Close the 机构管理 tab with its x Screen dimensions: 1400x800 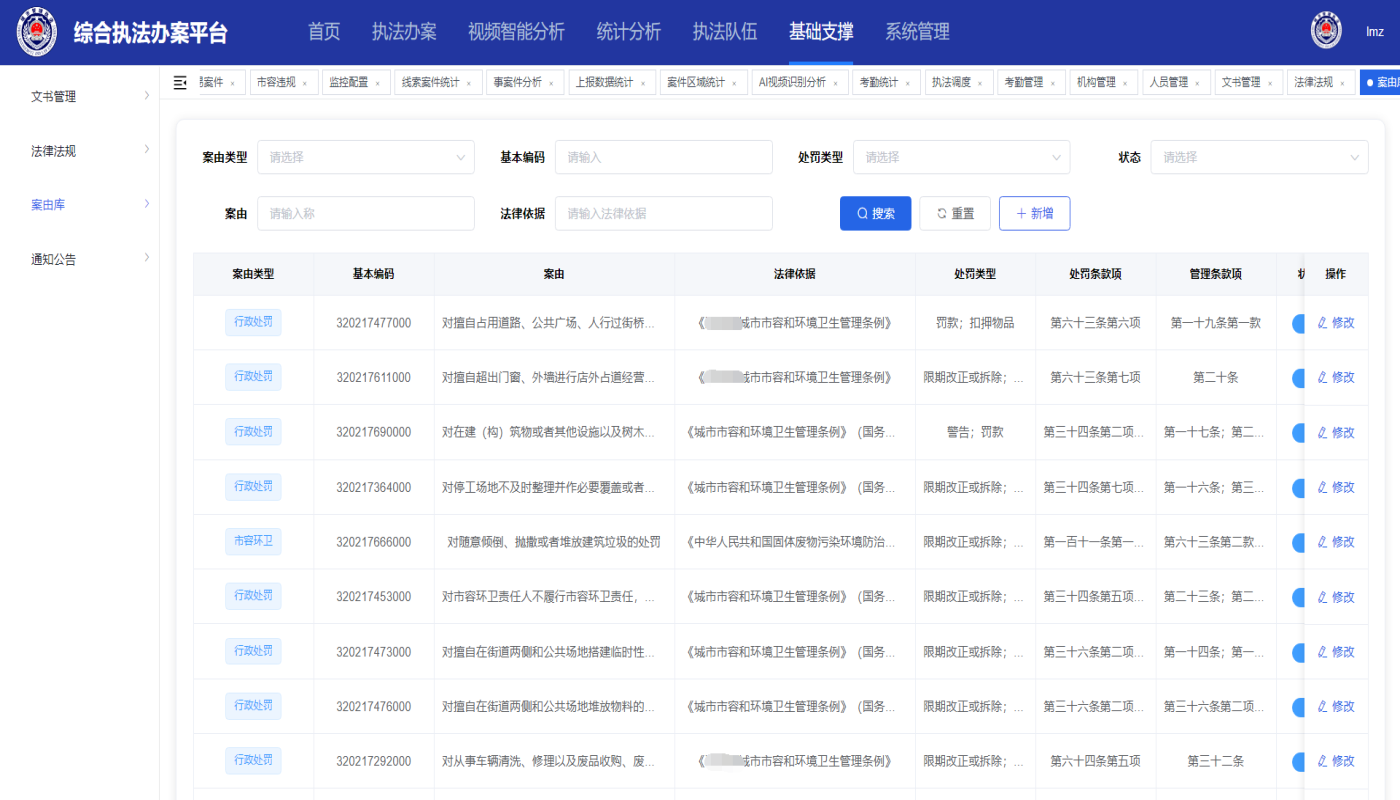coord(1125,83)
